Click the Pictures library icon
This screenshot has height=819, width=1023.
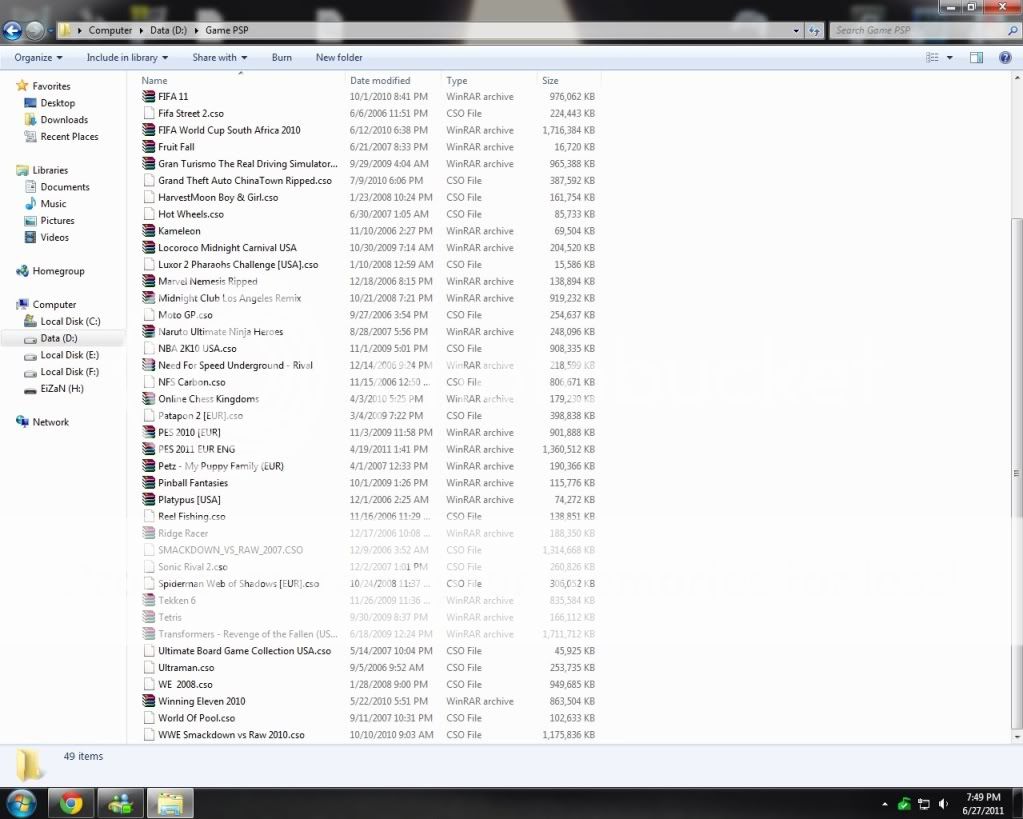click(30, 221)
